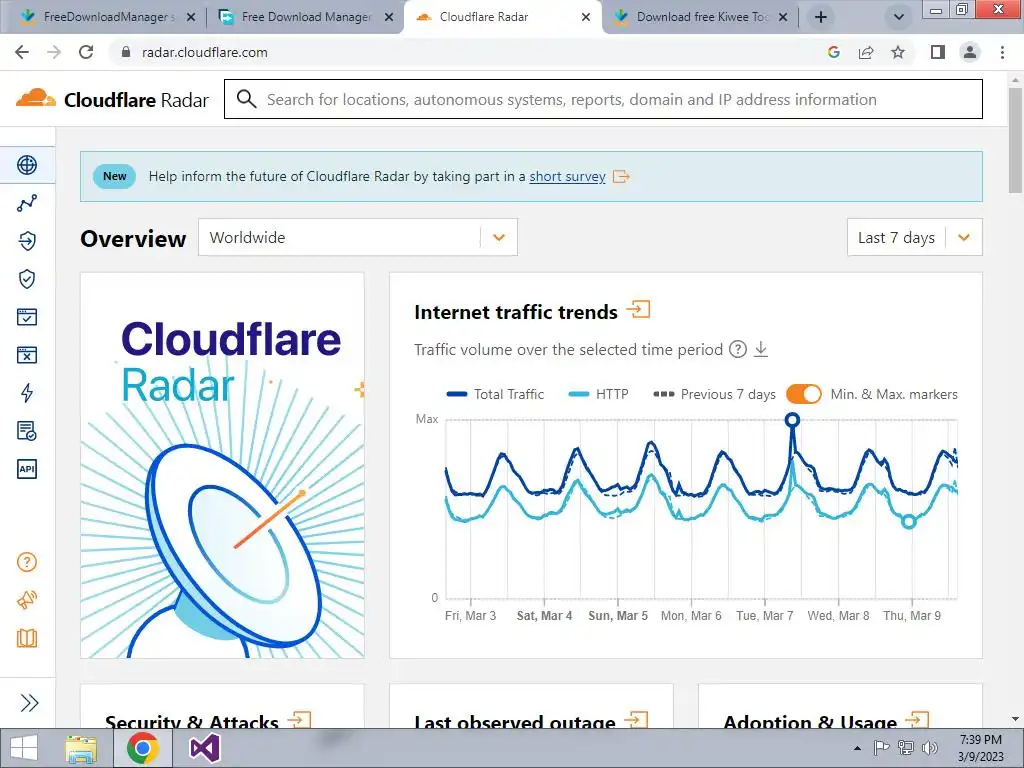Screen dimensions: 1024x768
Task: Open the orange book glossary sidebar icon
Action: [27, 638]
